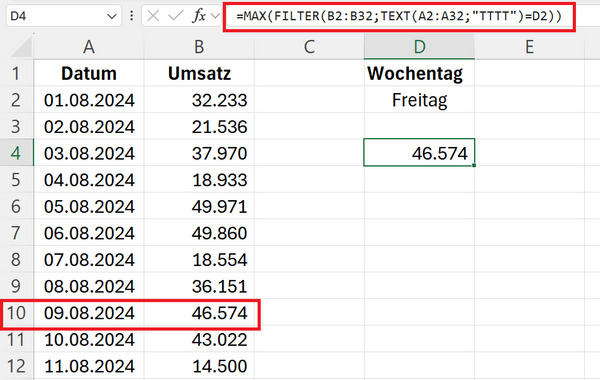Select all cells via corner triangle

point(21,47)
